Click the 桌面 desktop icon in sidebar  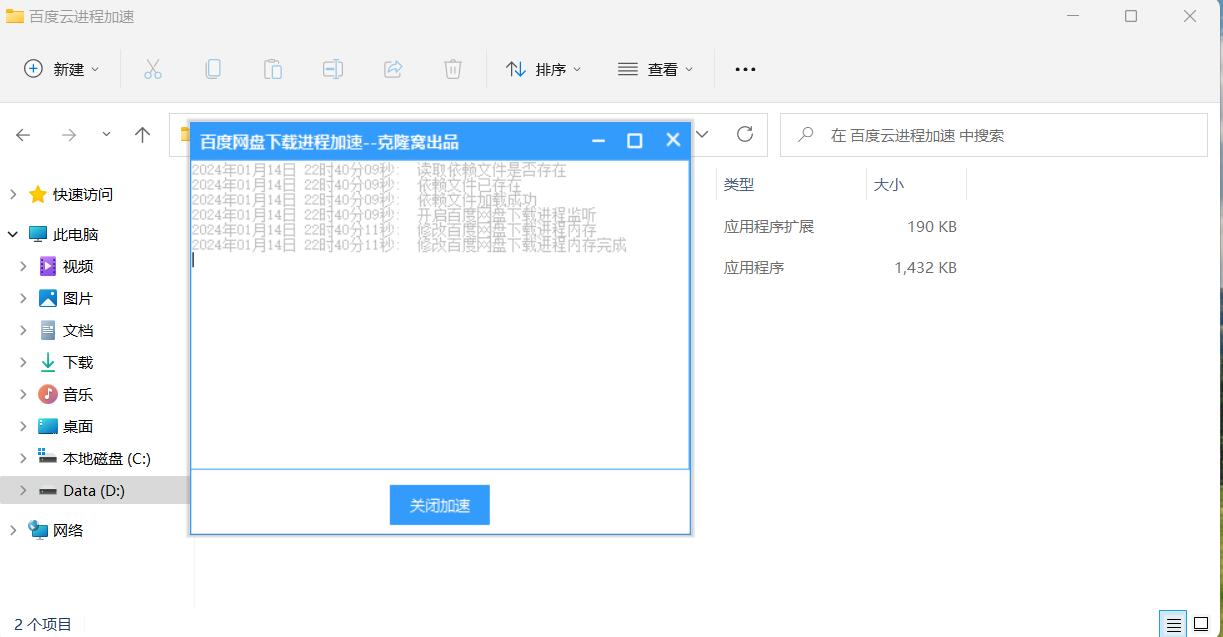click(47, 426)
